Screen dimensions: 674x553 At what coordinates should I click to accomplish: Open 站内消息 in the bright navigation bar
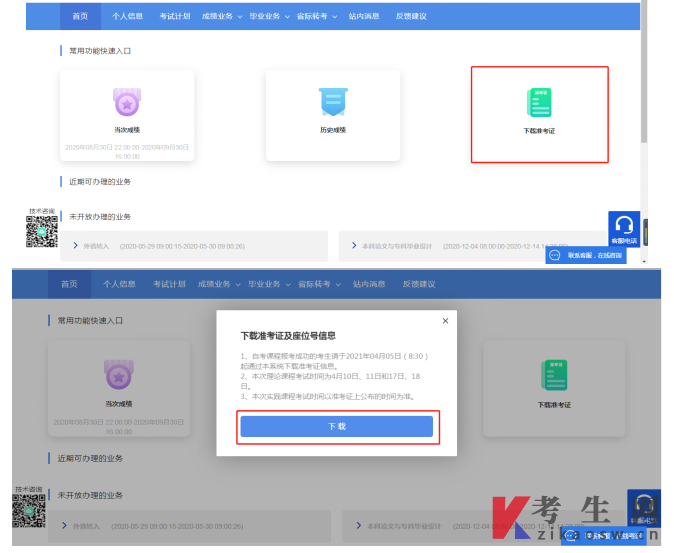(364, 16)
